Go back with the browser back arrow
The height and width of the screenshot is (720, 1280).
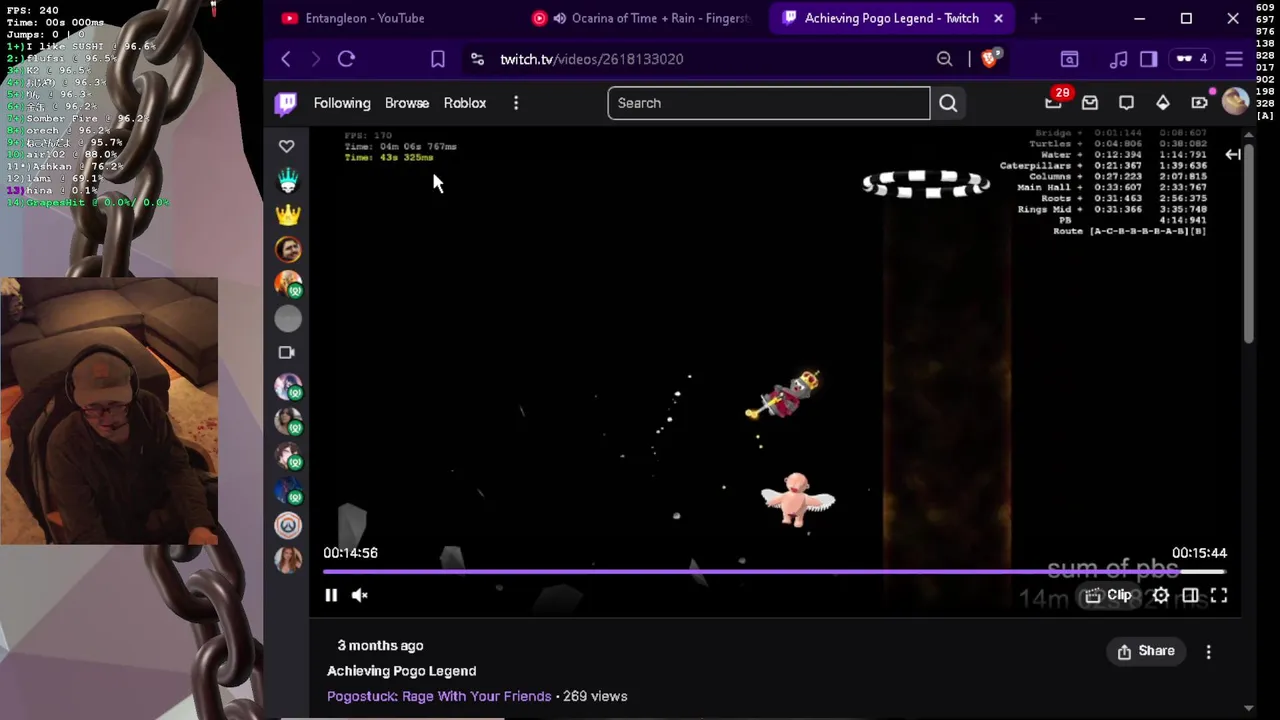click(x=286, y=59)
